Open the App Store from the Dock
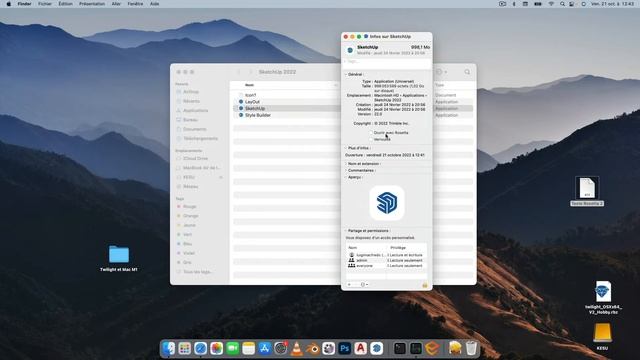 (264, 348)
